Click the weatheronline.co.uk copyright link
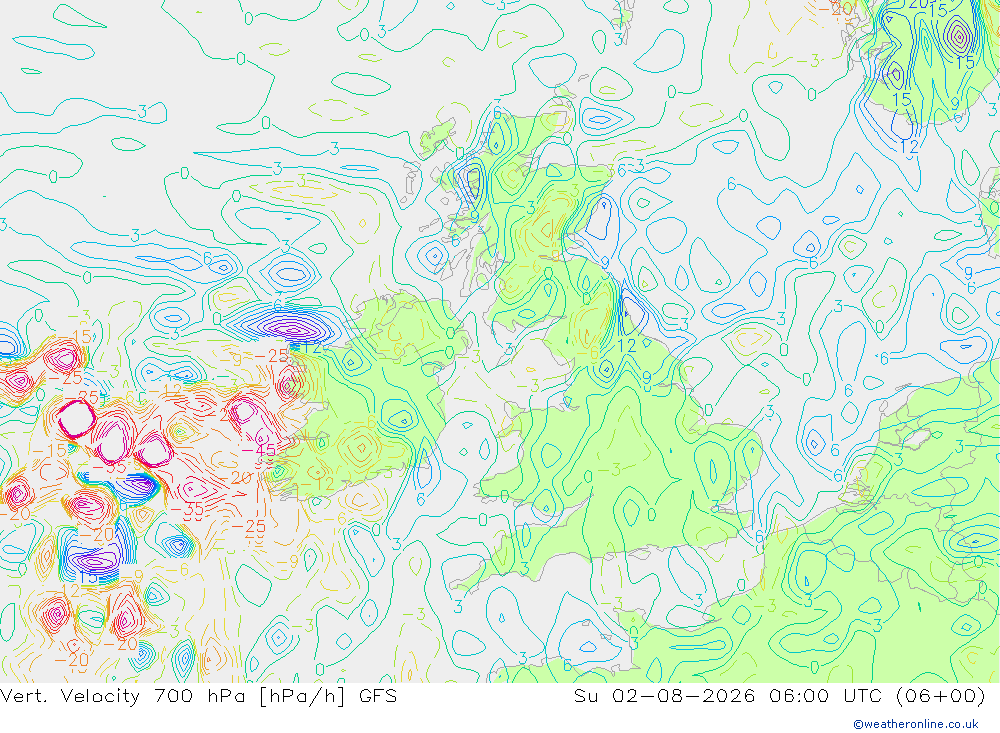The image size is (1000, 733). click(x=916, y=724)
